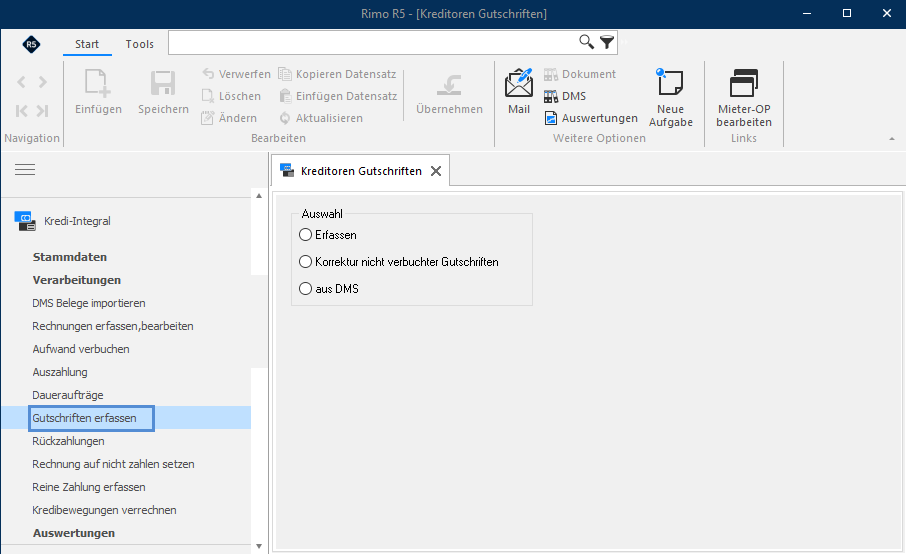Click the Kredi-Integral label
Image resolution: width=906 pixels, height=554 pixels.
click(77, 221)
